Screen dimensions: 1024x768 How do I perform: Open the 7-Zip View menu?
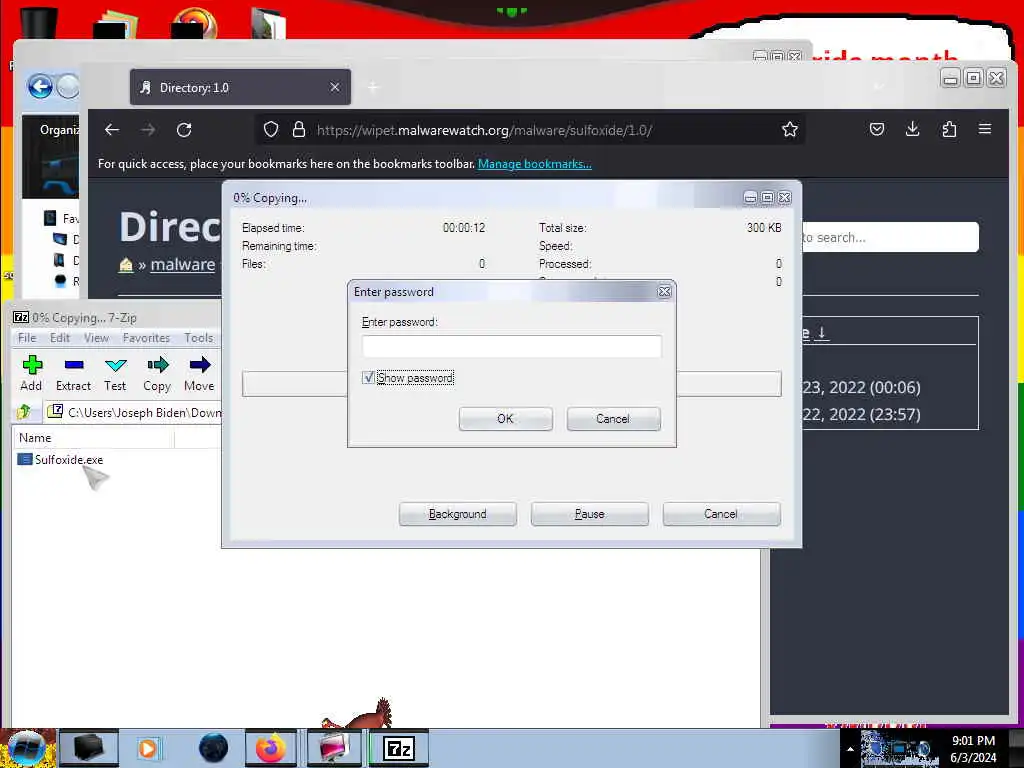point(96,338)
